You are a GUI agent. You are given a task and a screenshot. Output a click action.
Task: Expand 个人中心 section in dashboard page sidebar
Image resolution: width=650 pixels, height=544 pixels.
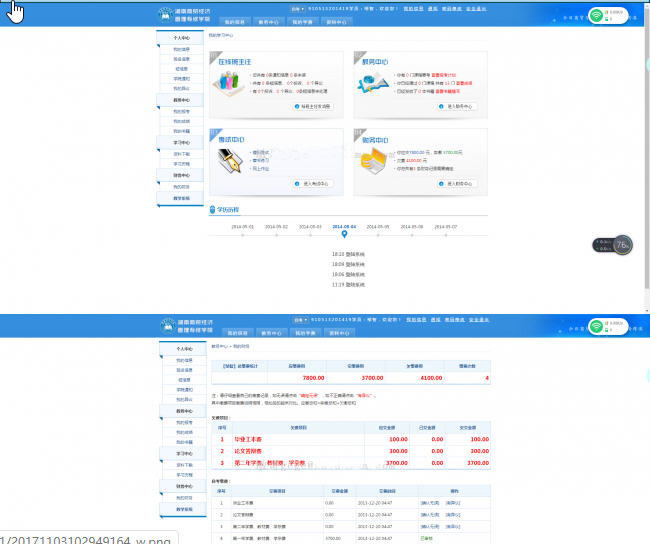point(181,38)
